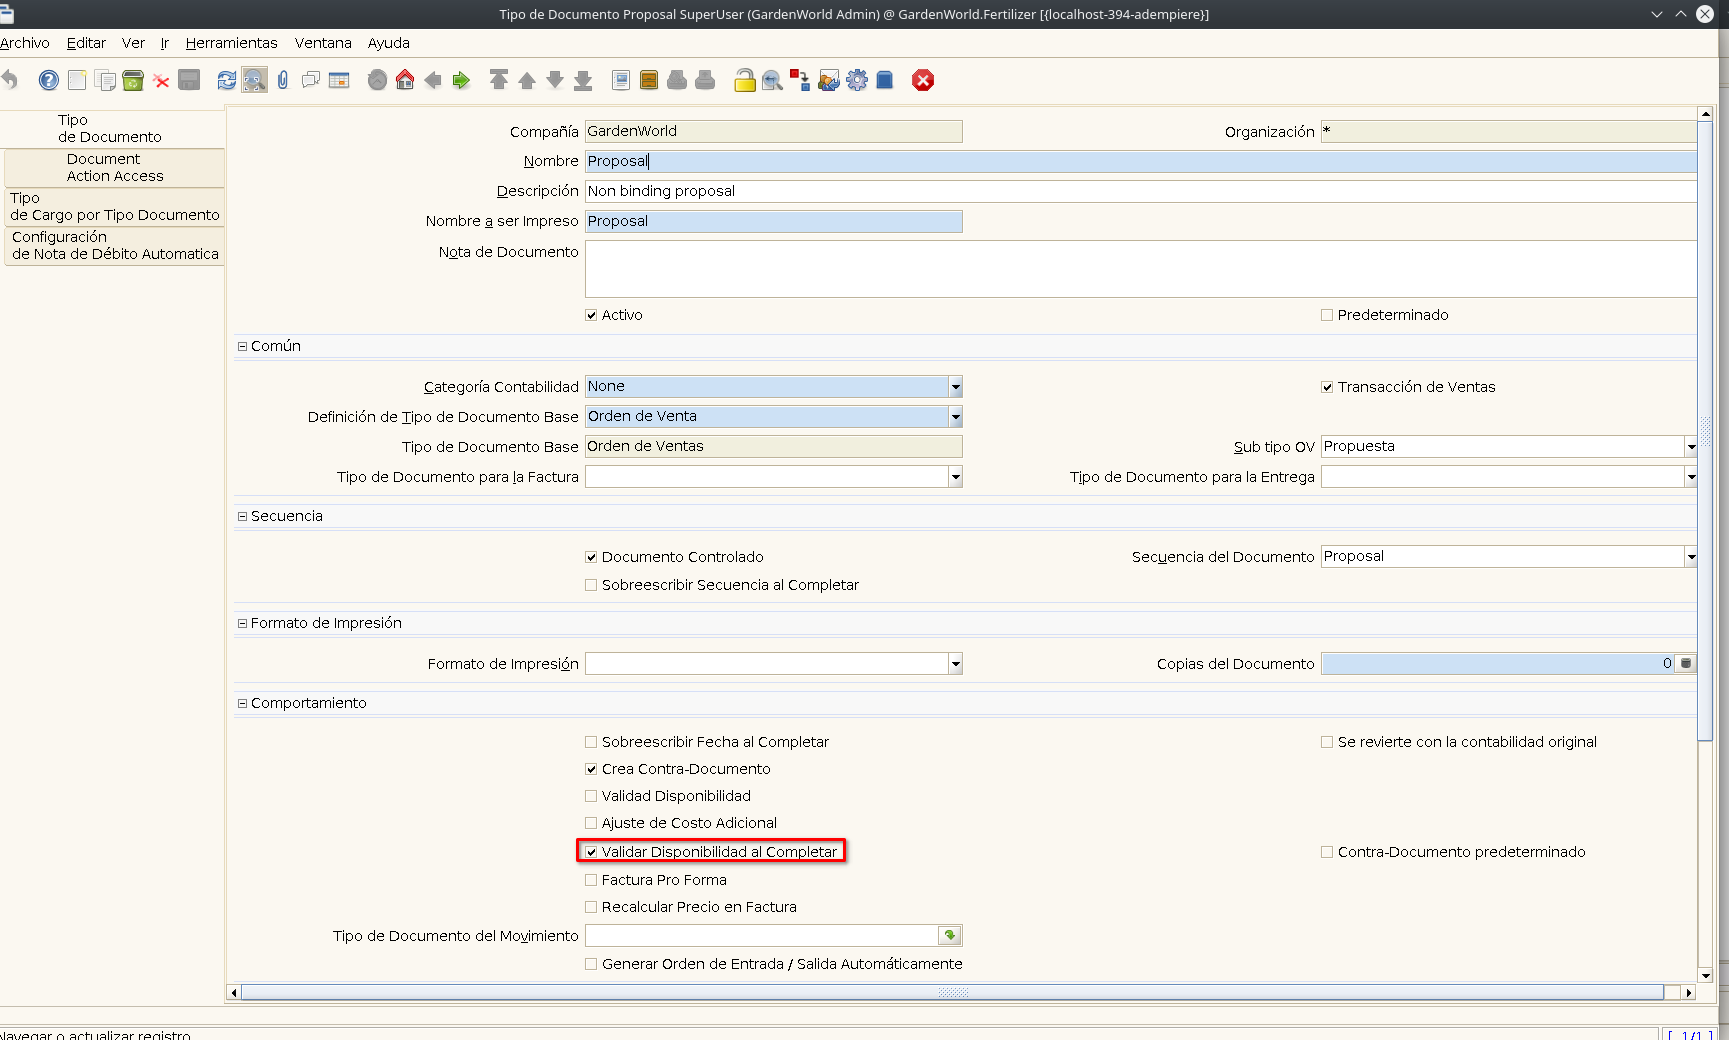Collapse the Secuencia section
Screen dimensions: 1729x1040
242,516
